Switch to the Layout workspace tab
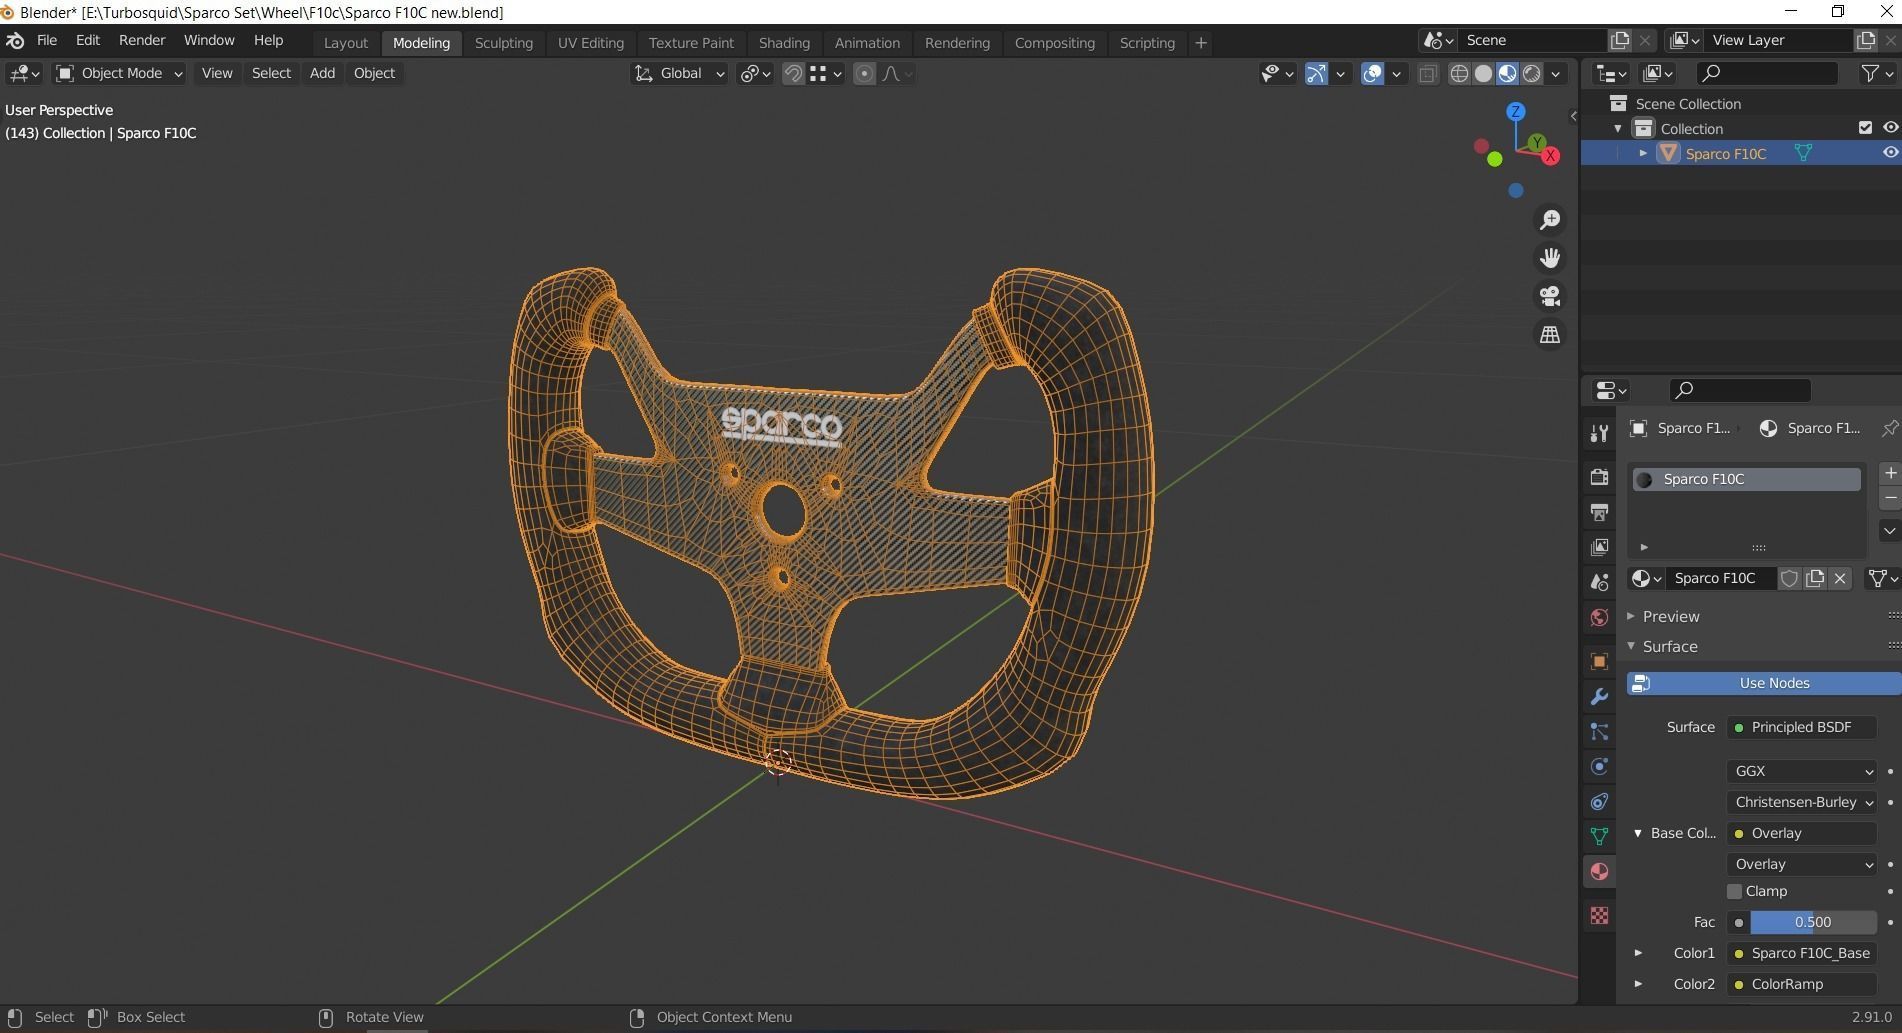 click(346, 43)
